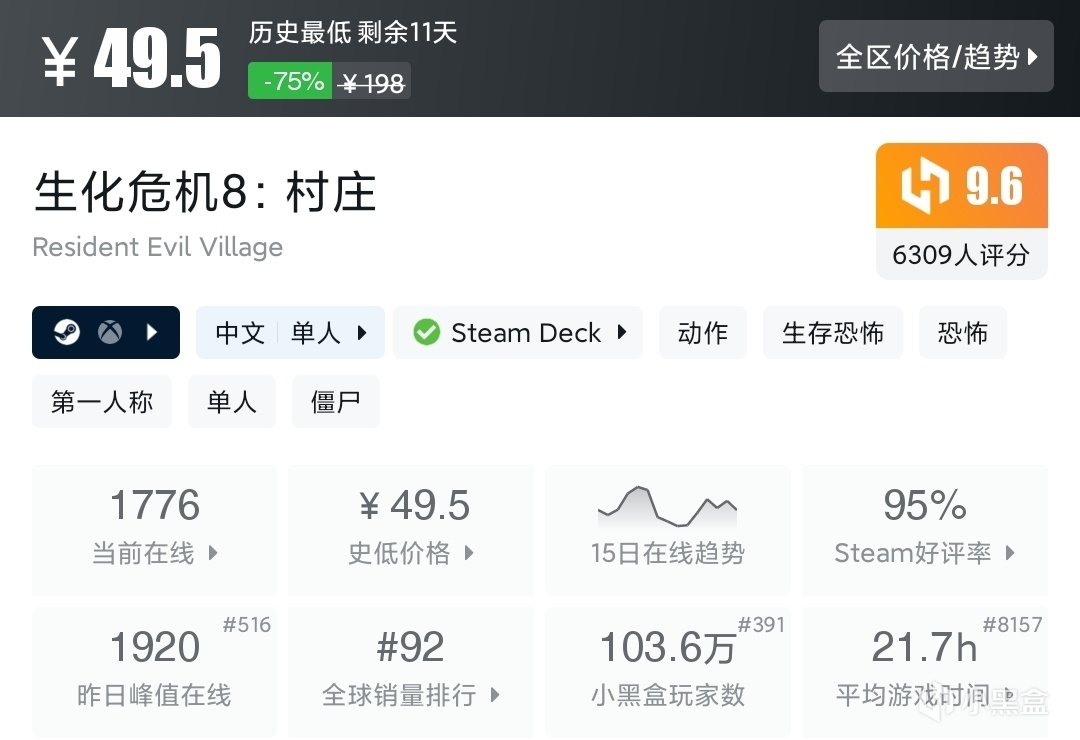Select the 生存恐怖 genre tag
This screenshot has width=1080, height=740.
pos(832,332)
